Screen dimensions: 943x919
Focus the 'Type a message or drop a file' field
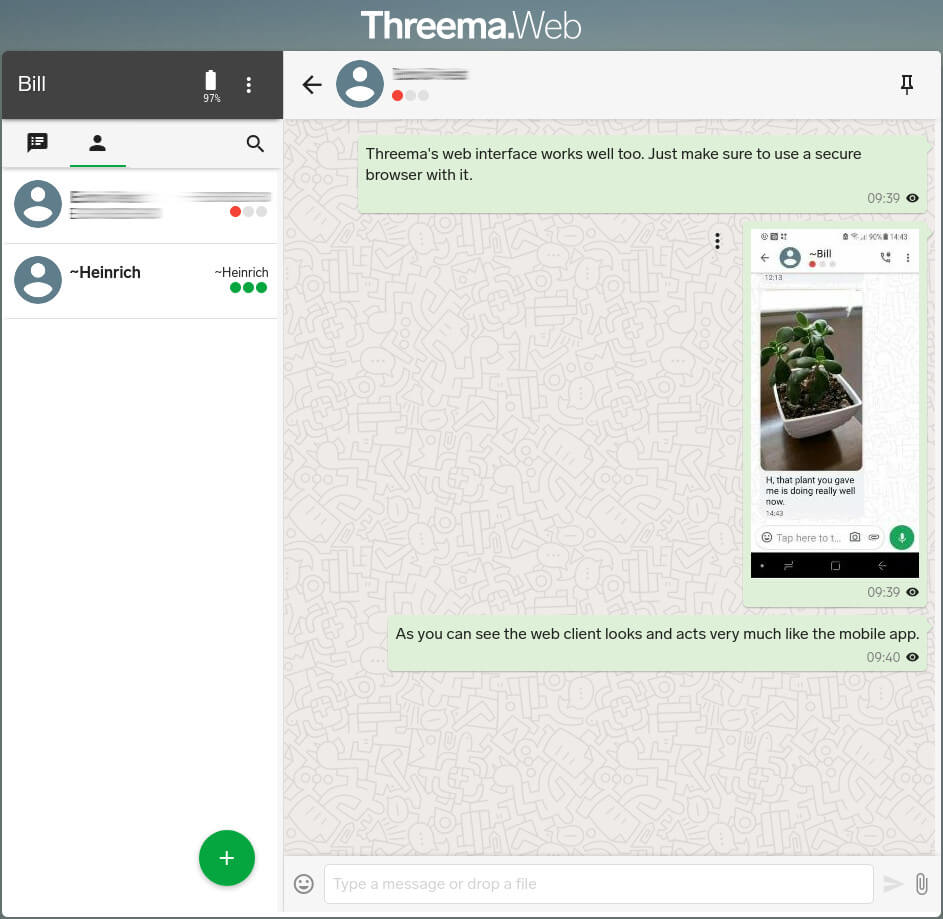598,884
